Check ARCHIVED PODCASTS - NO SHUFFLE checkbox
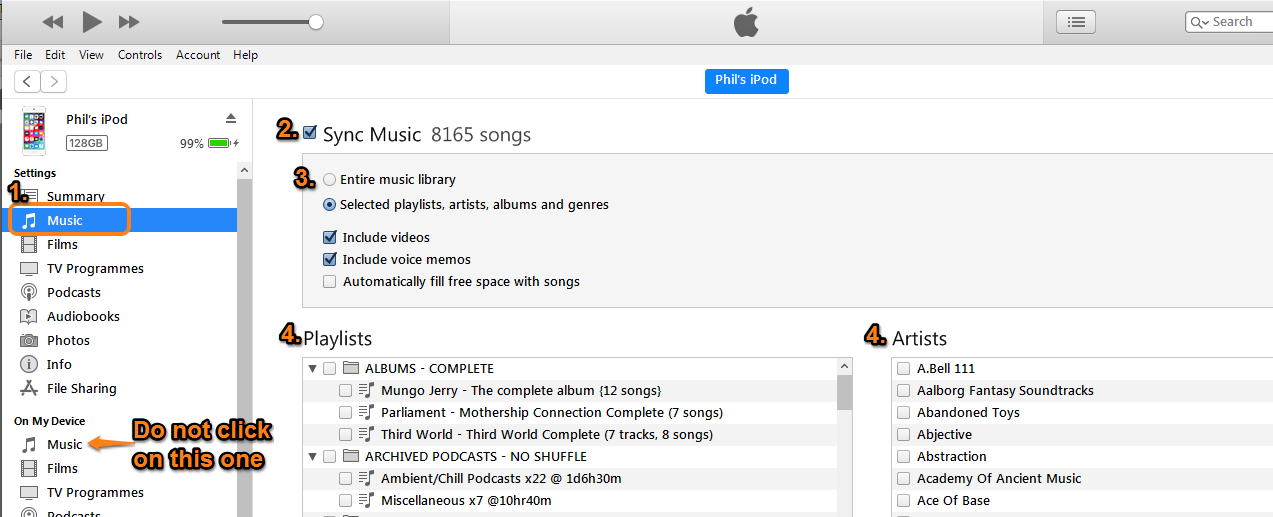The height and width of the screenshot is (517, 1273). coord(330,457)
